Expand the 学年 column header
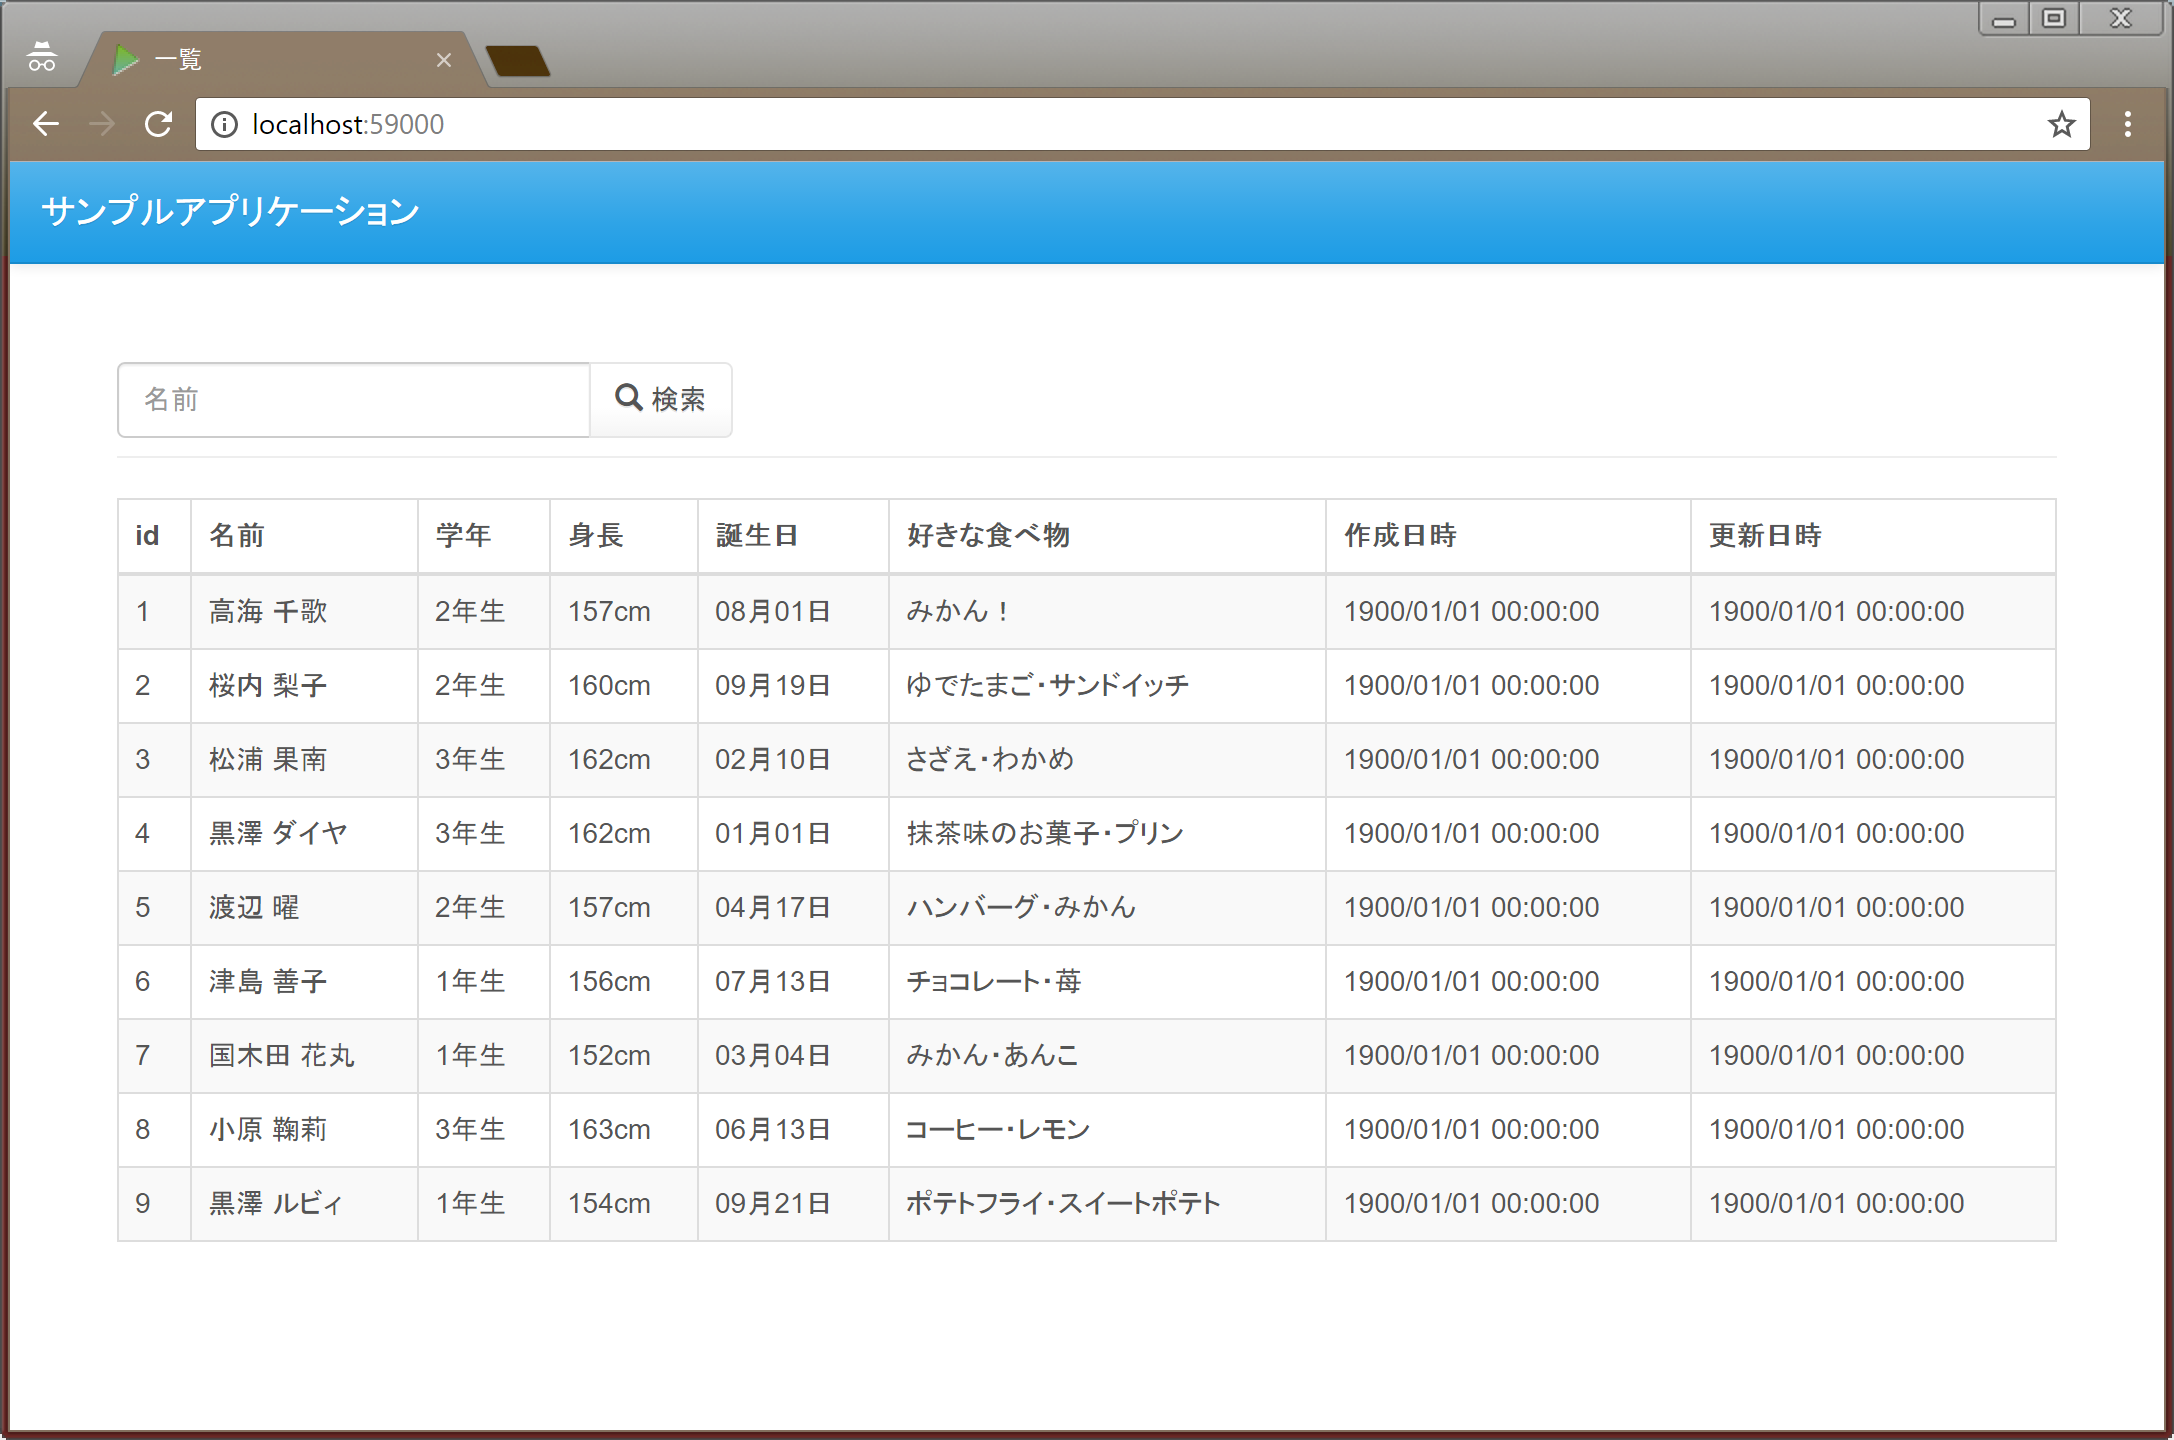 coord(462,536)
